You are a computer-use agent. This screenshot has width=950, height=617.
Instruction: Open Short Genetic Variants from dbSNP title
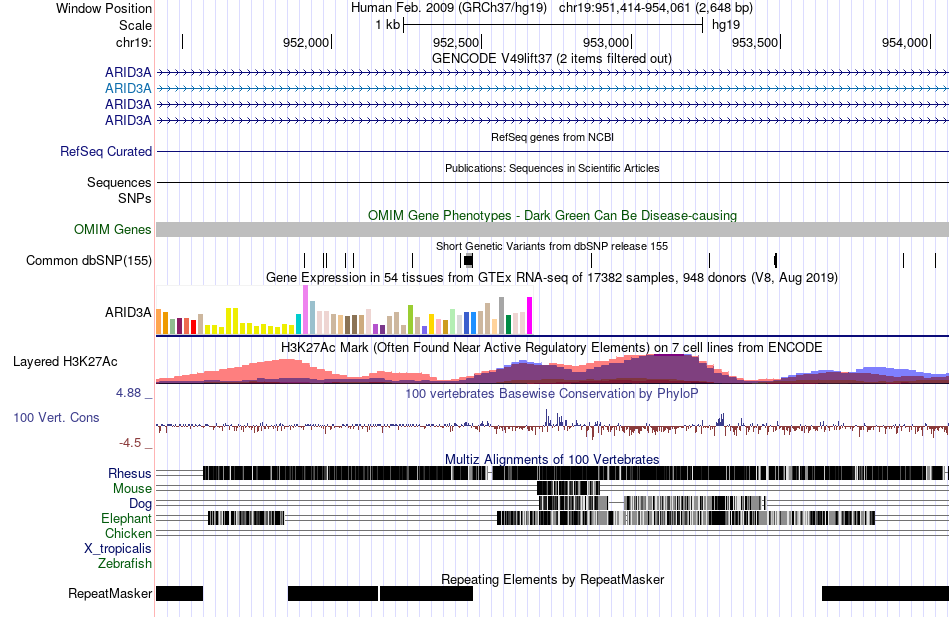(x=552, y=246)
